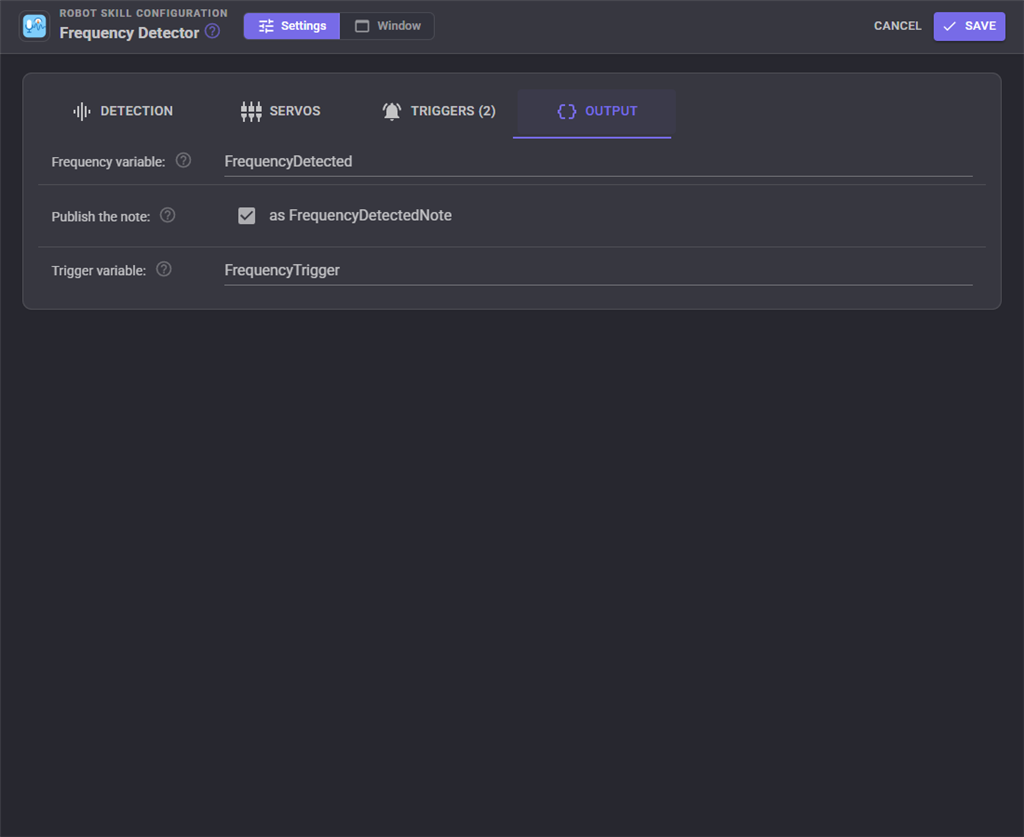Select the Output tab
The image size is (1024, 837).
596,111
